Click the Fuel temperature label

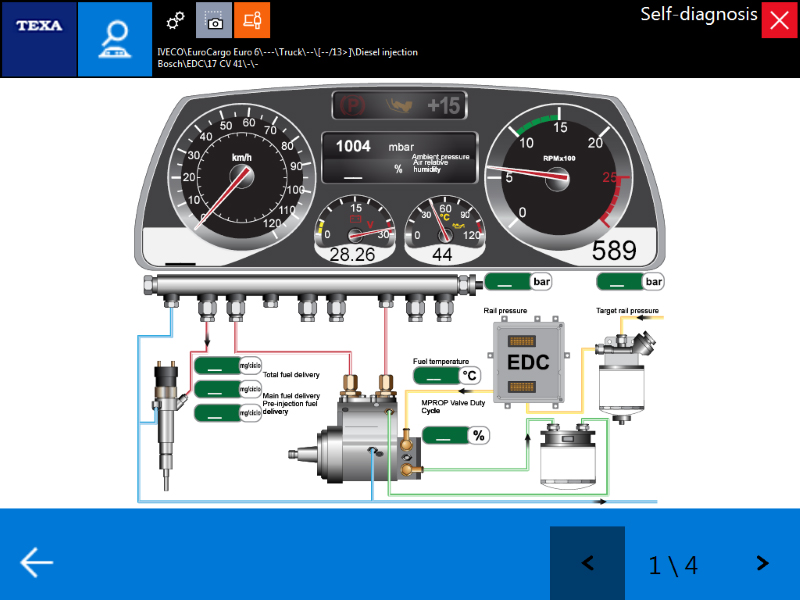[x=441, y=361]
